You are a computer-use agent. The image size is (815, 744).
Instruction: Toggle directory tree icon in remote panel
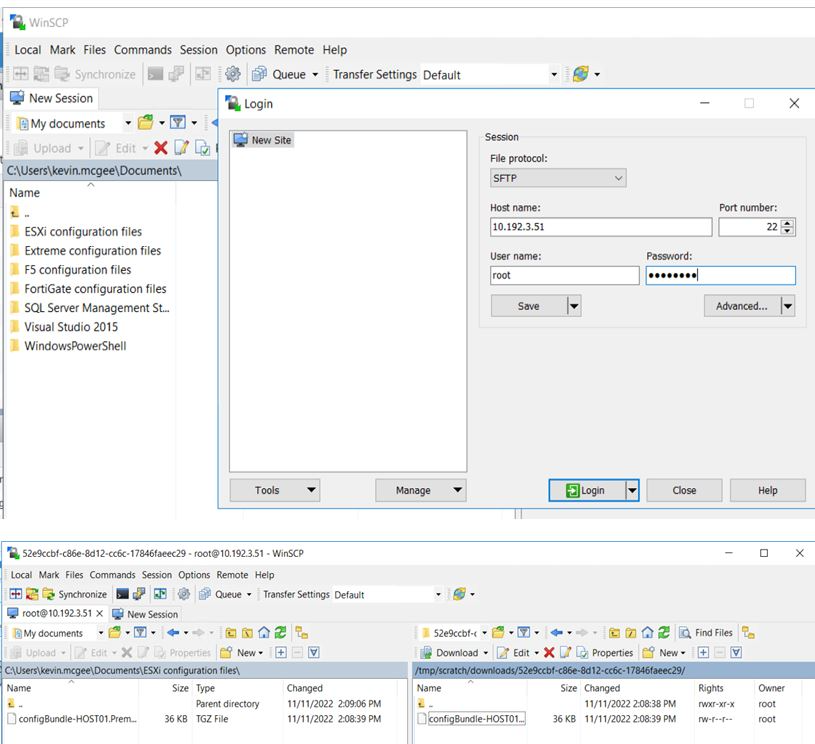point(748,633)
